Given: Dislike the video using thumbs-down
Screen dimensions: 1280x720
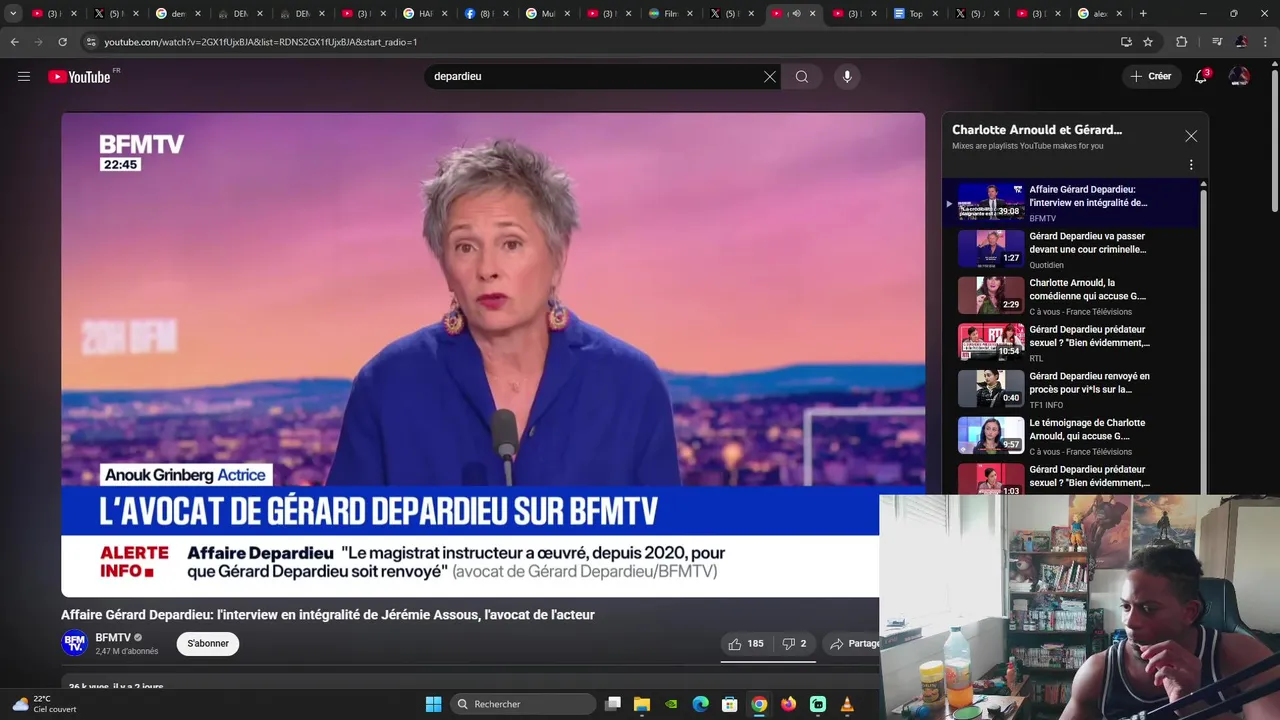Looking at the screenshot, I should click(794, 644).
